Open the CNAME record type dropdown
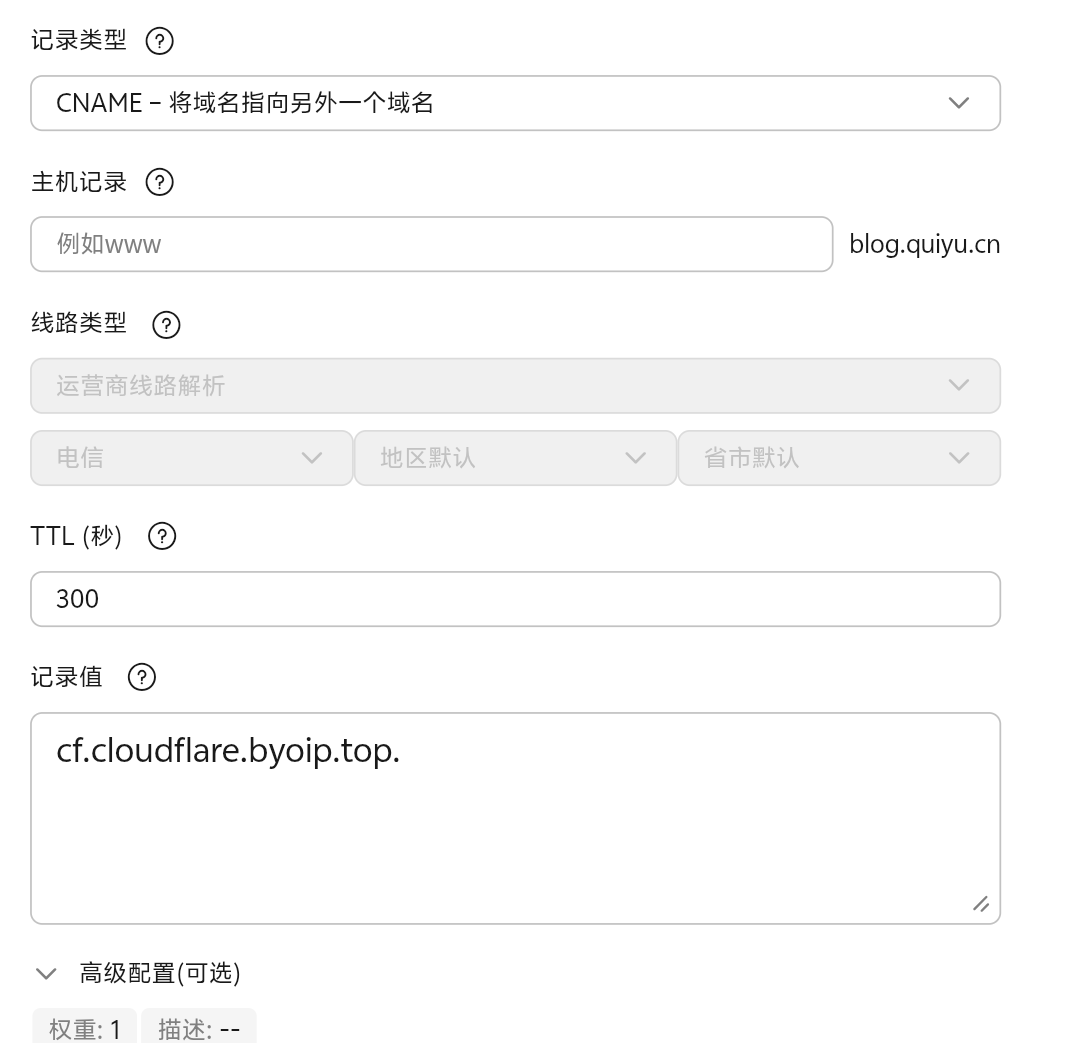The height and width of the screenshot is (1043, 1087). pyautogui.click(x=515, y=103)
